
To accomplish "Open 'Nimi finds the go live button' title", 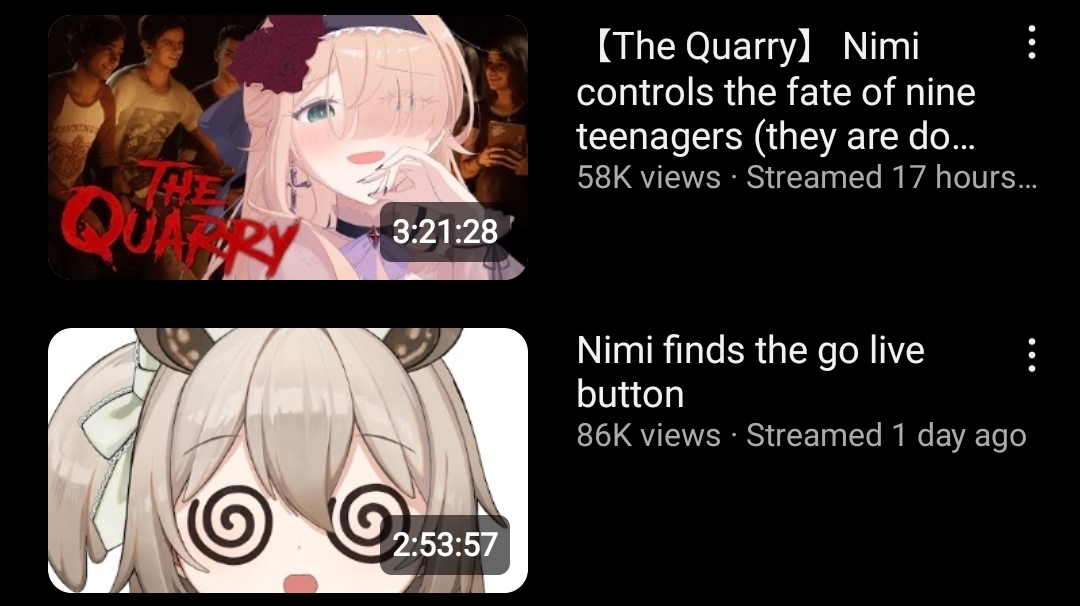I will tap(750, 372).
